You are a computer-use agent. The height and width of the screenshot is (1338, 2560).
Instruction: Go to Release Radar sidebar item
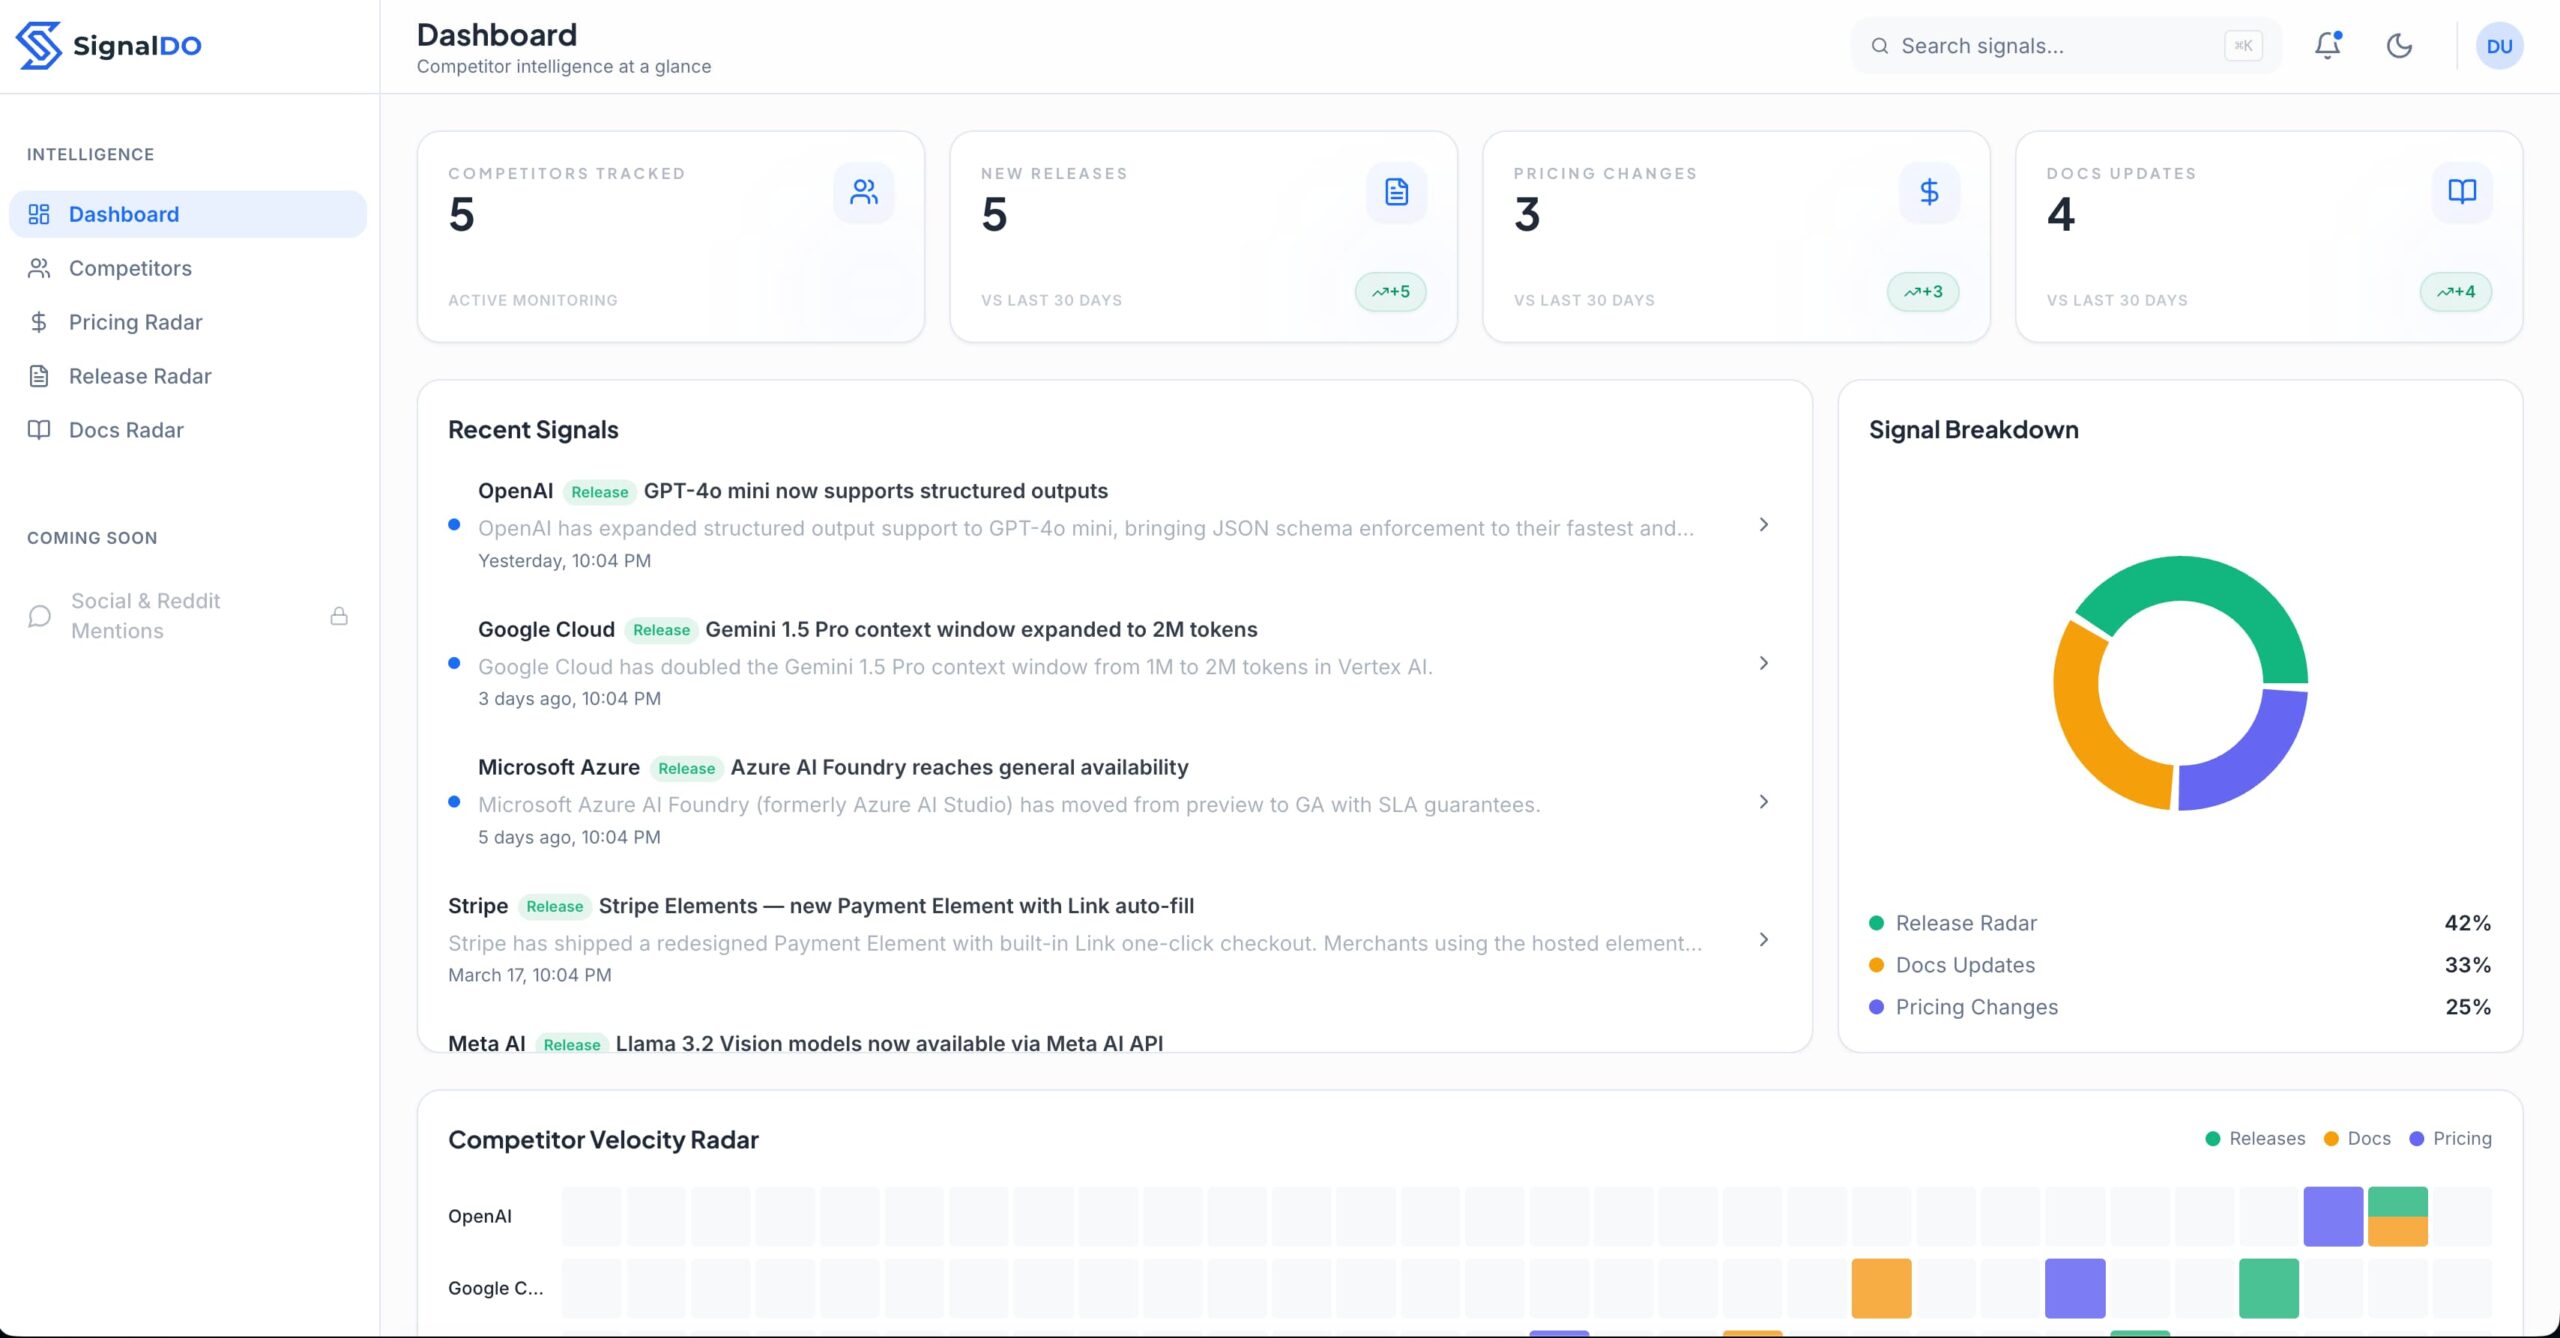pyautogui.click(x=140, y=376)
